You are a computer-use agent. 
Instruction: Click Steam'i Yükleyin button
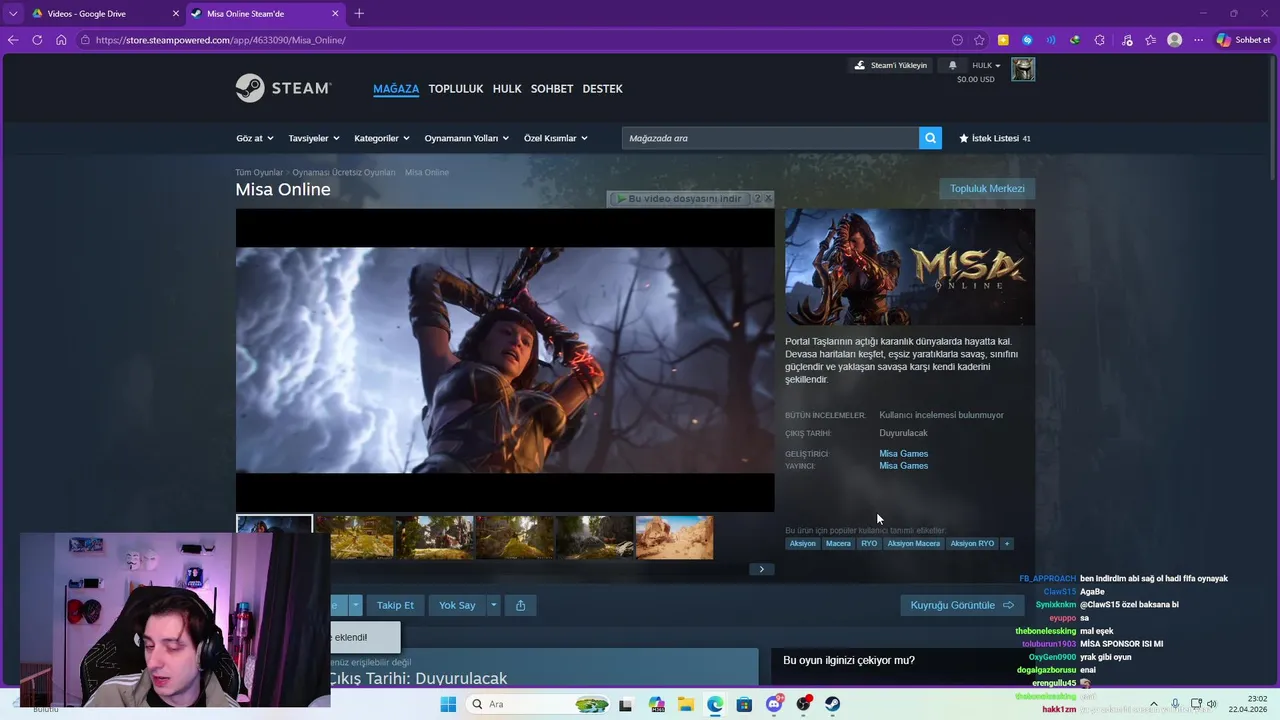coord(890,65)
